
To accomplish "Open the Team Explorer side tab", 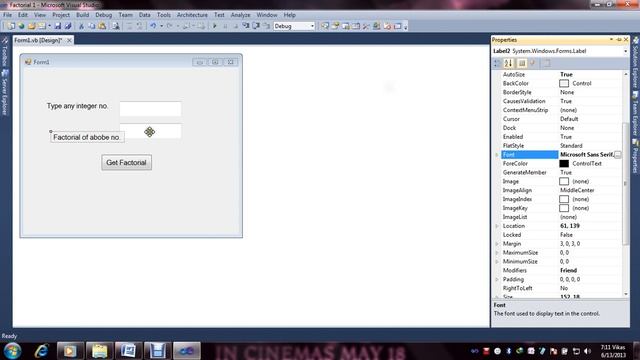I will (x=636, y=114).
